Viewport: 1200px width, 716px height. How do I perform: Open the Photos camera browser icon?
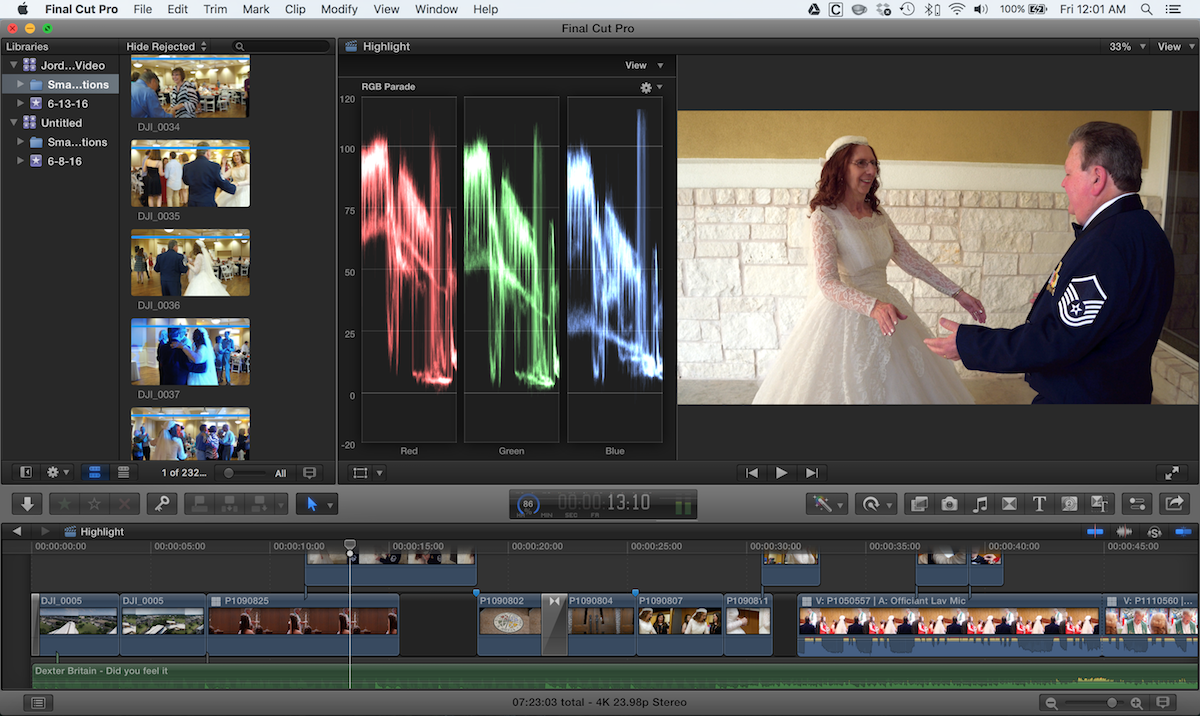click(949, 503)
